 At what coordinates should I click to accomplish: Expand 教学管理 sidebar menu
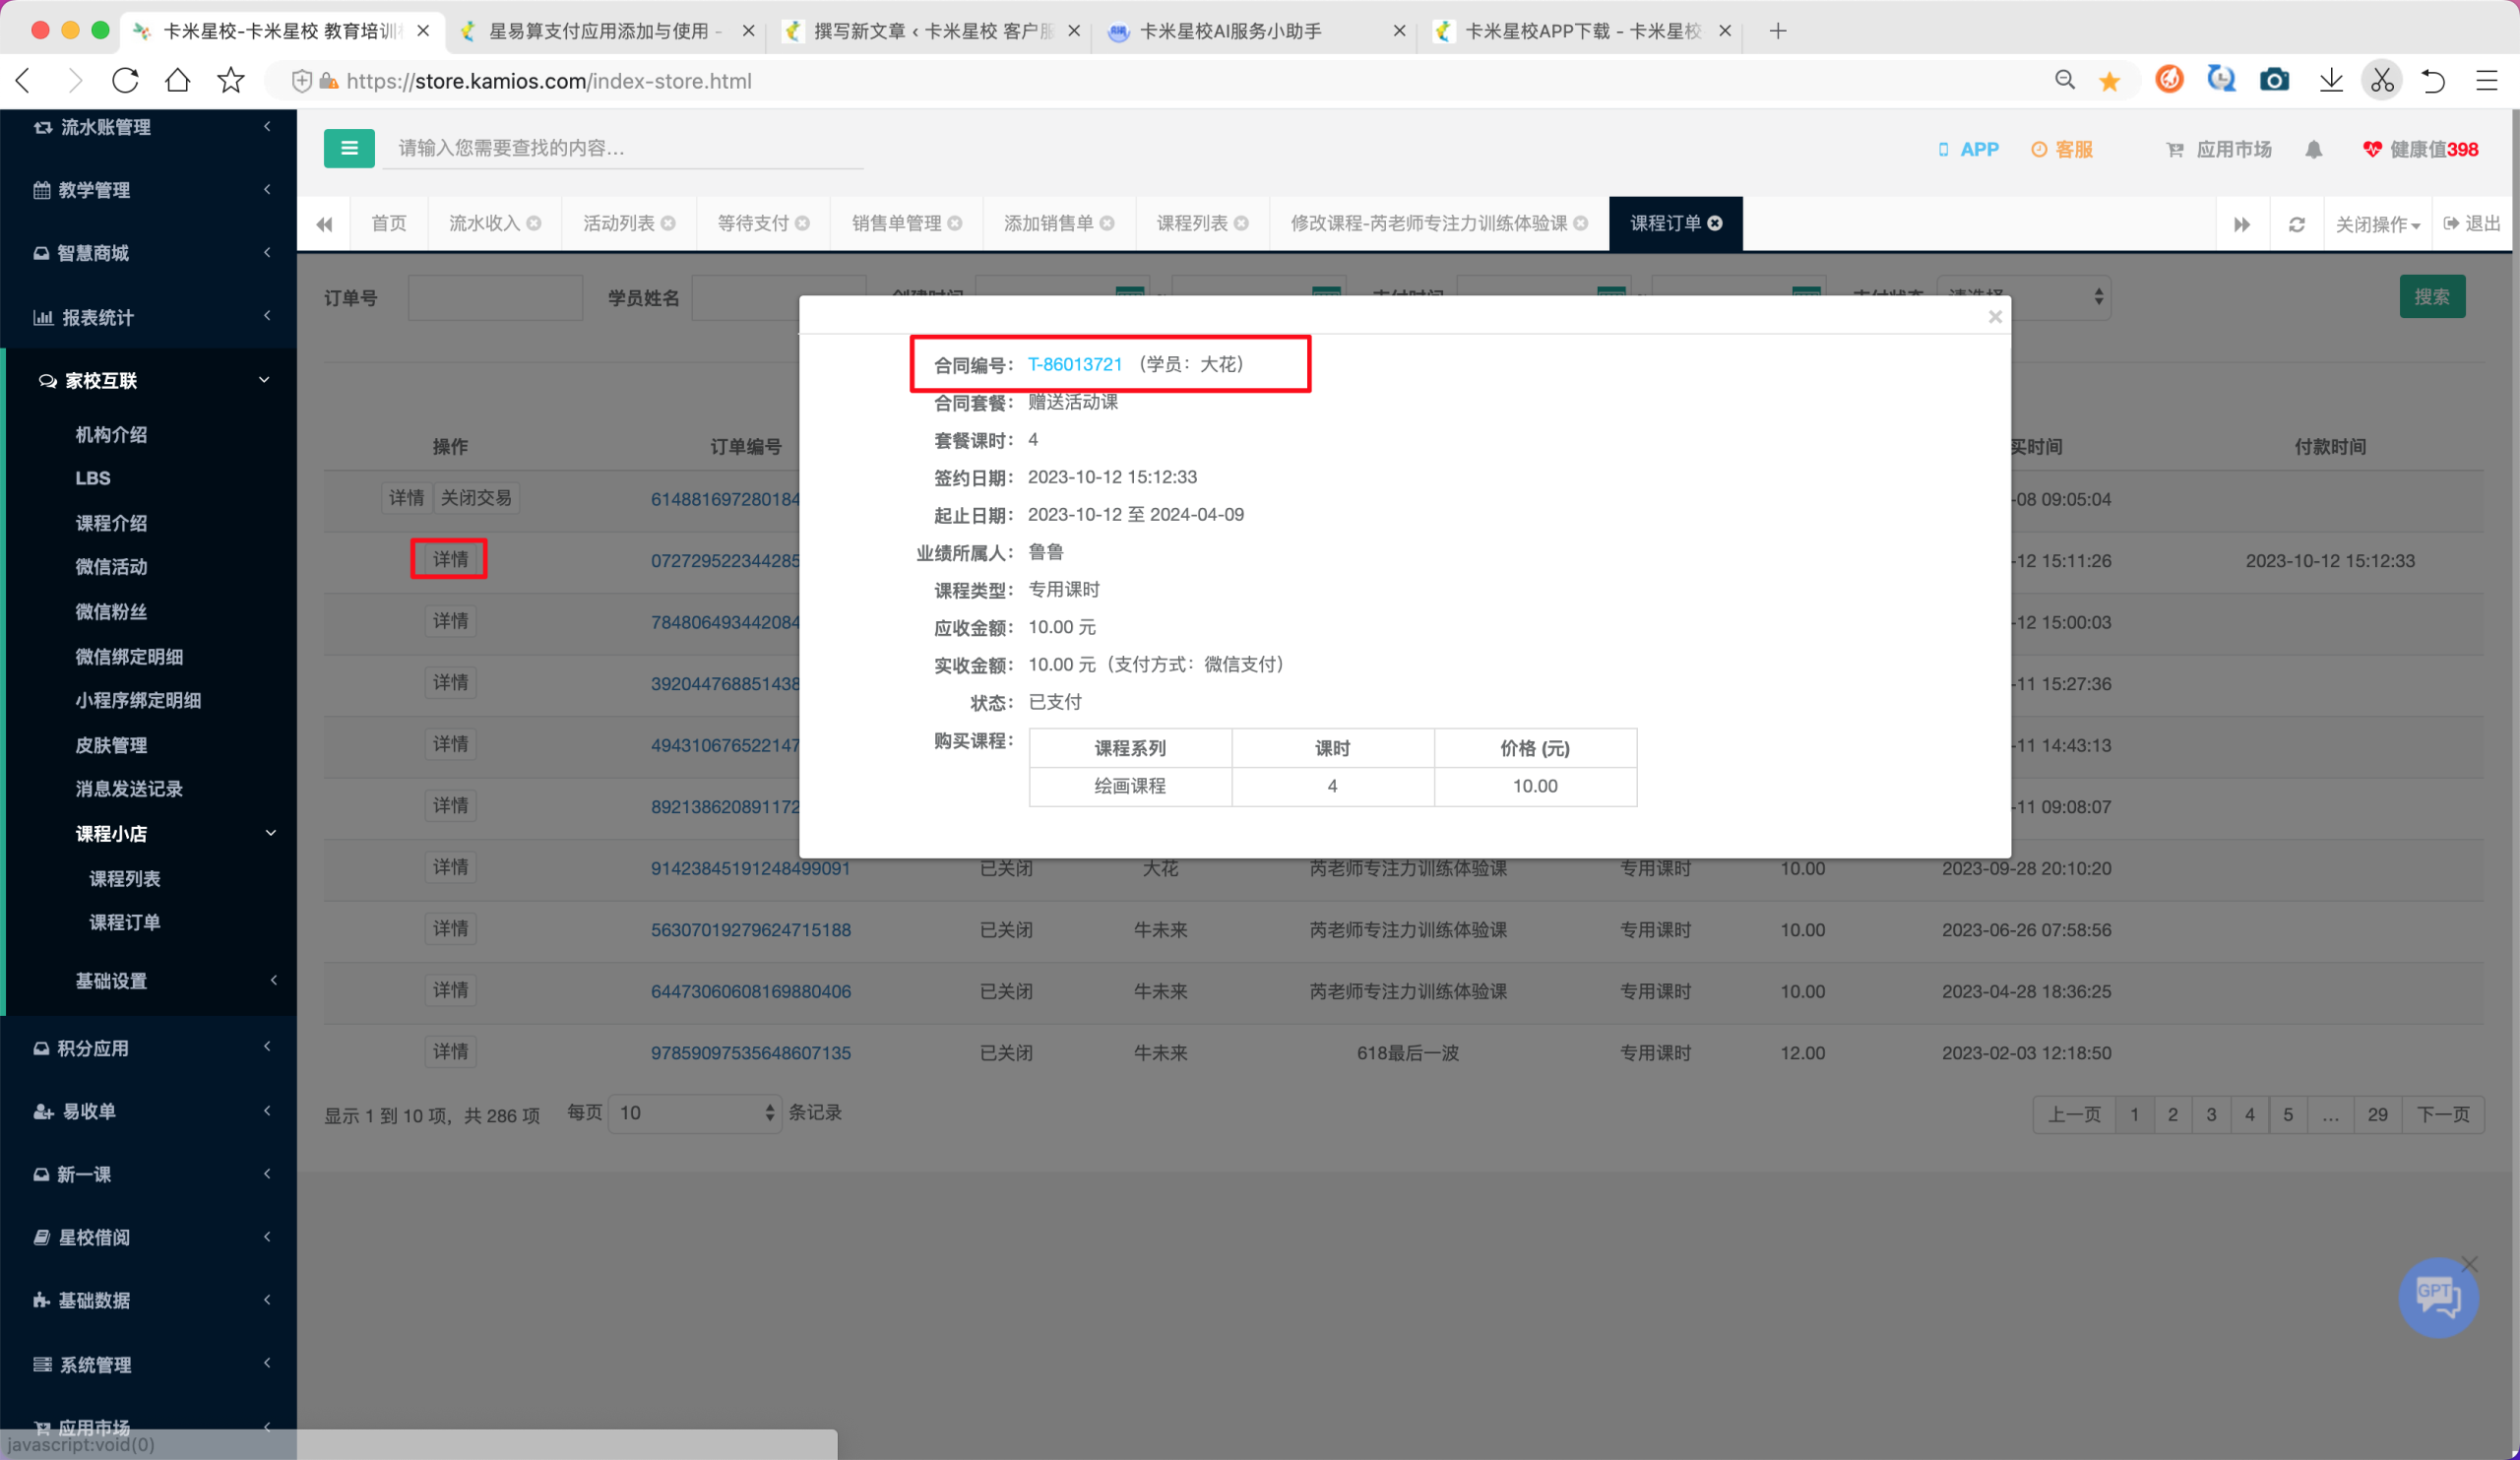click(x=148, y=190)
